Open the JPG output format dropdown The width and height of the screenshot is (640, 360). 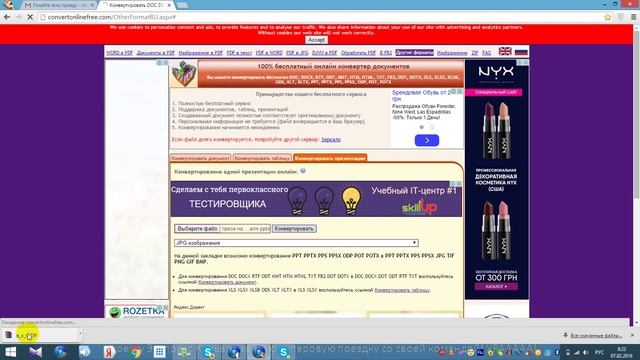tap(296, 243)
